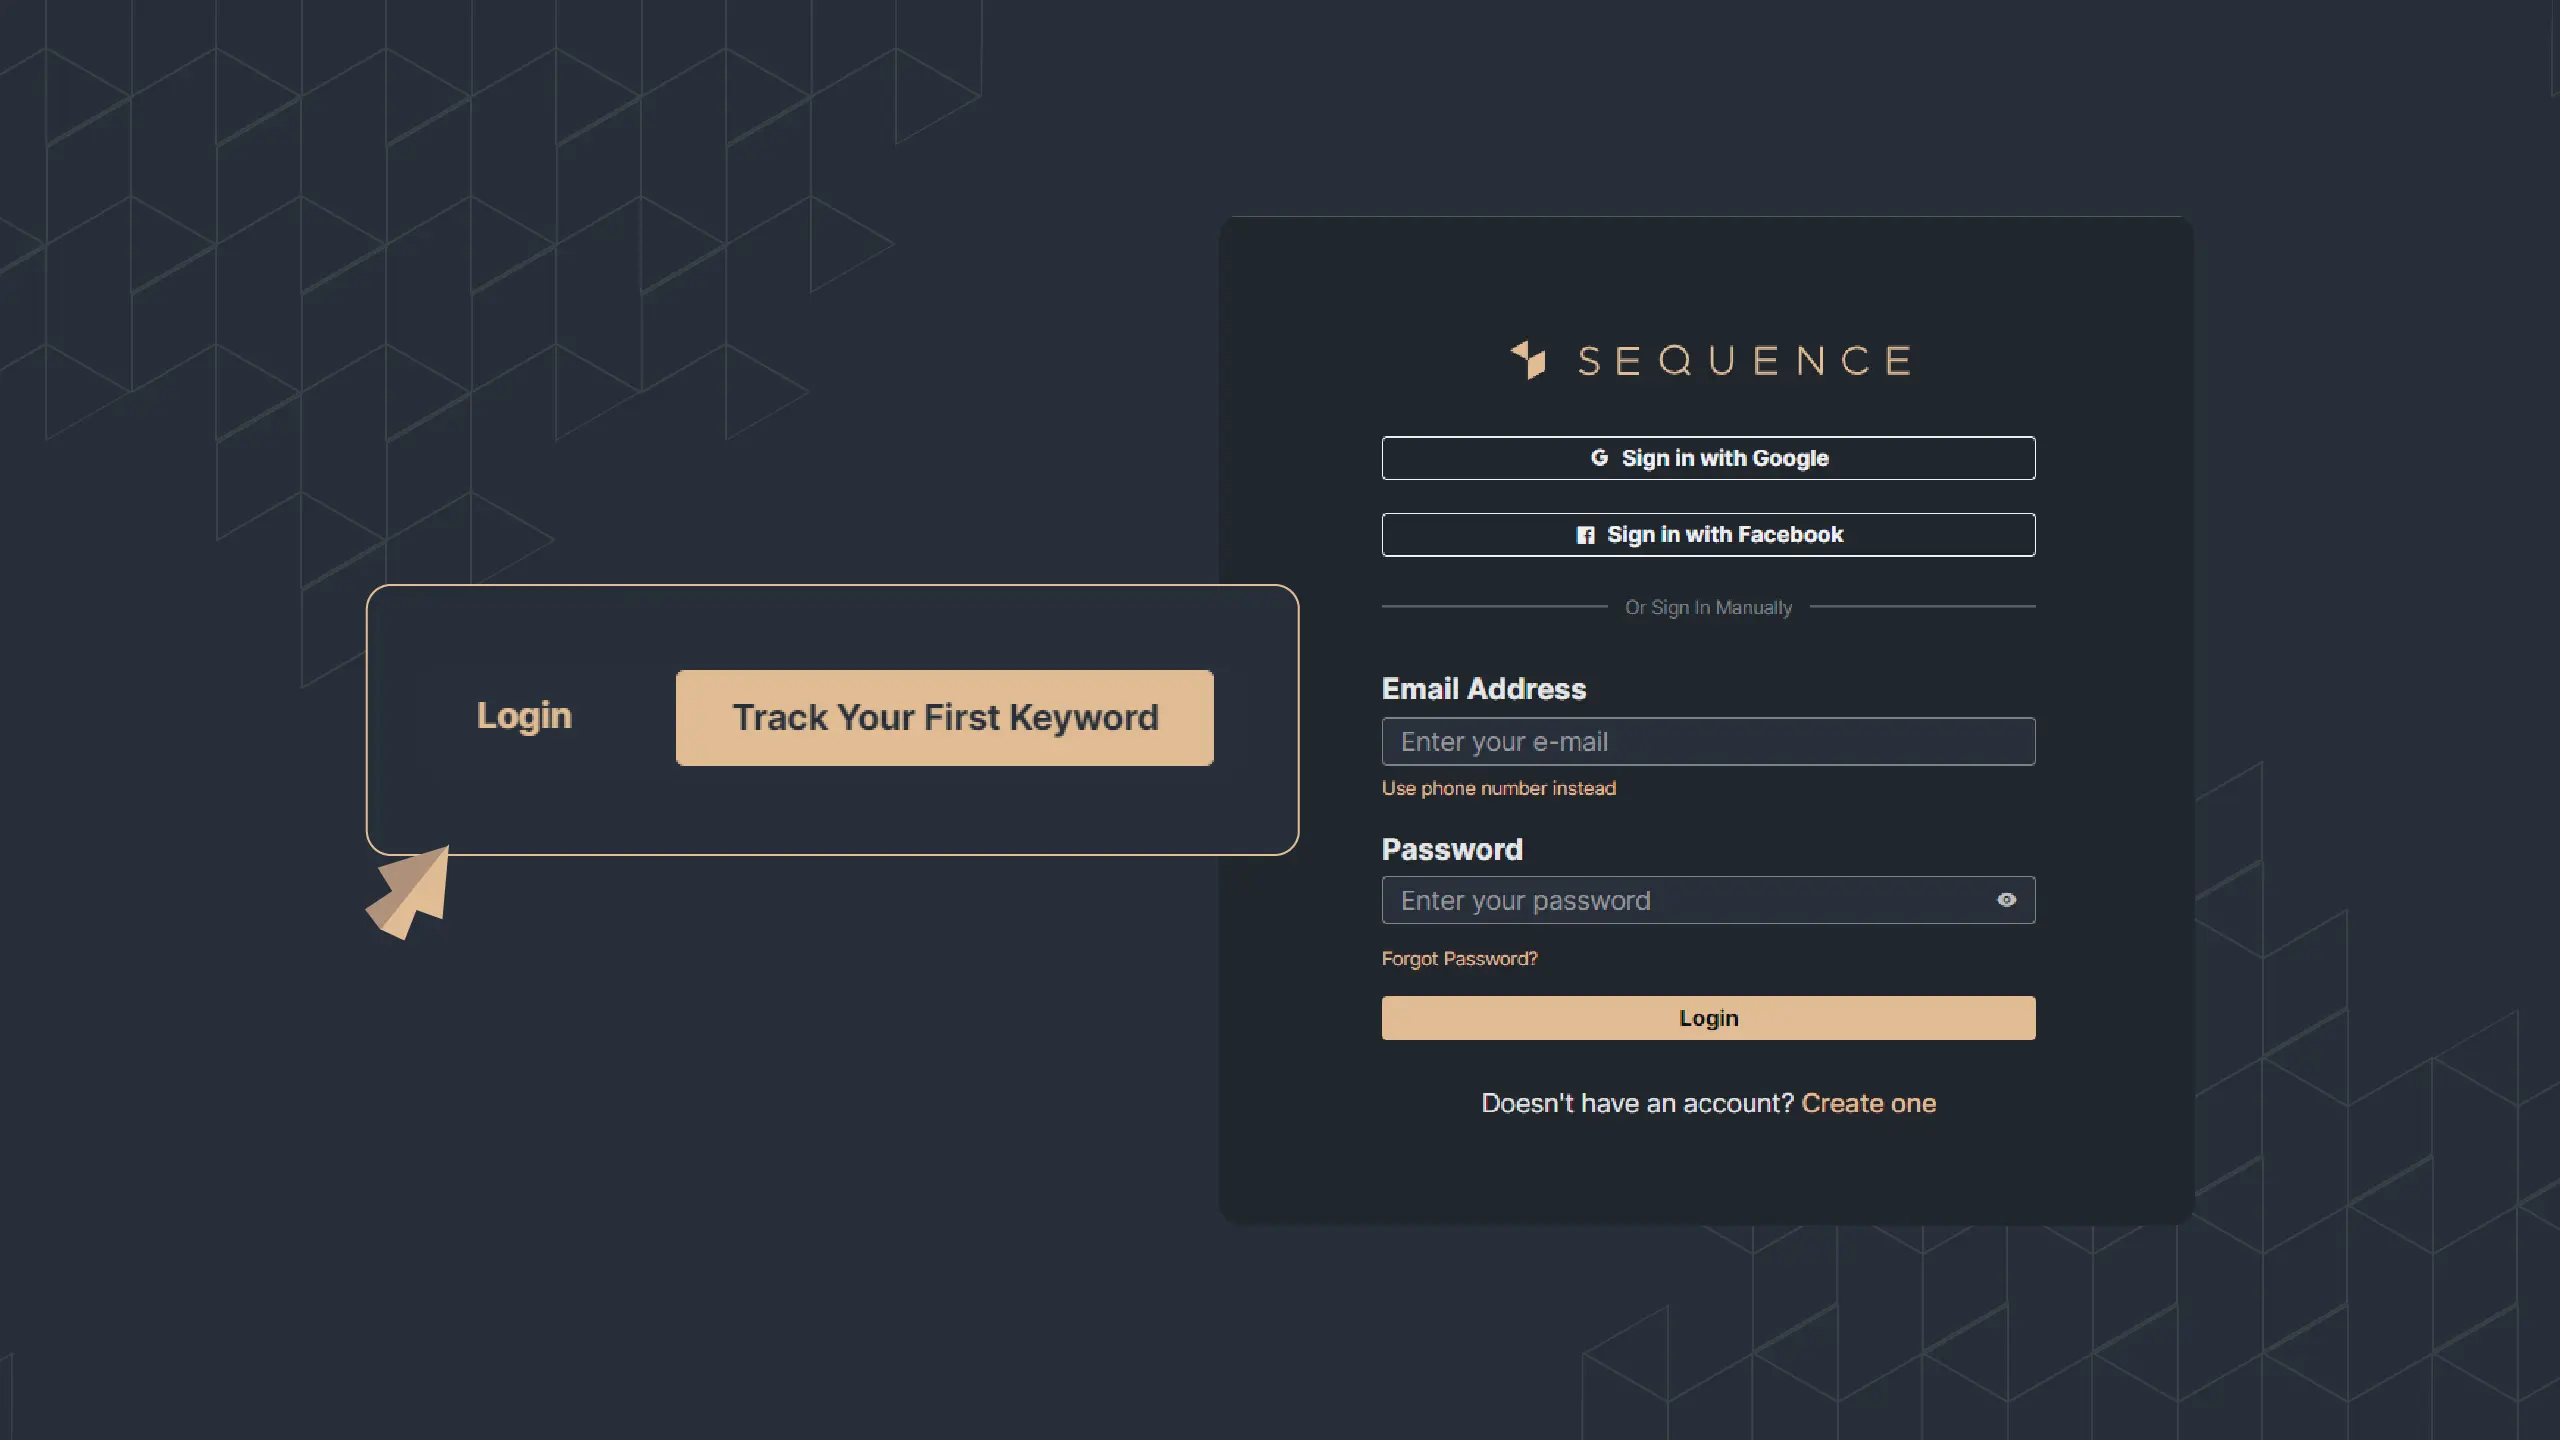Click the Track Your First Keyword button
Screen dimensions: 2560x1440
[x=944, y=717]
